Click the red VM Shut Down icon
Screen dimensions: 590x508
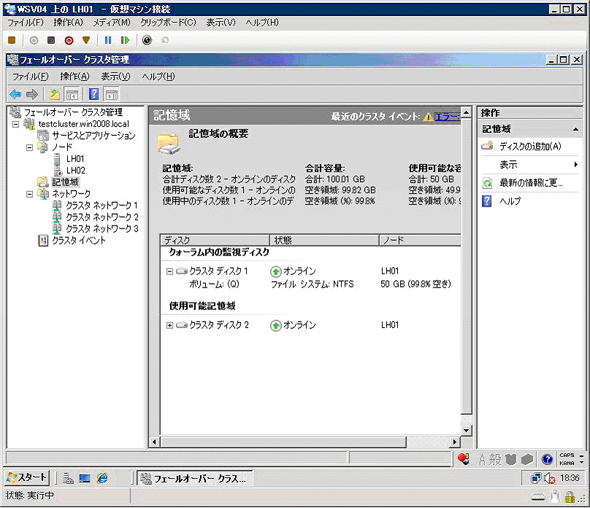click(x=69, y=40)
